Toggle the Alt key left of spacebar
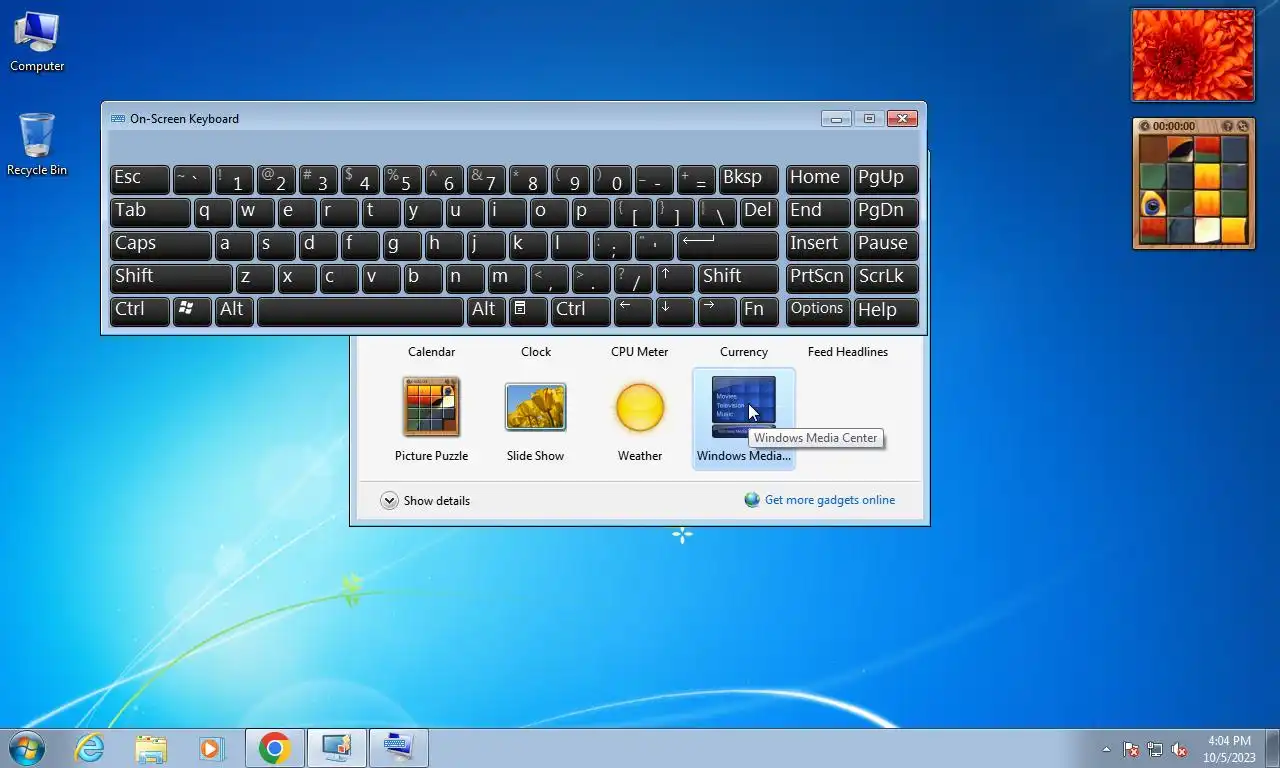The width and height of the screenshot is (1280, 768). 234,311
